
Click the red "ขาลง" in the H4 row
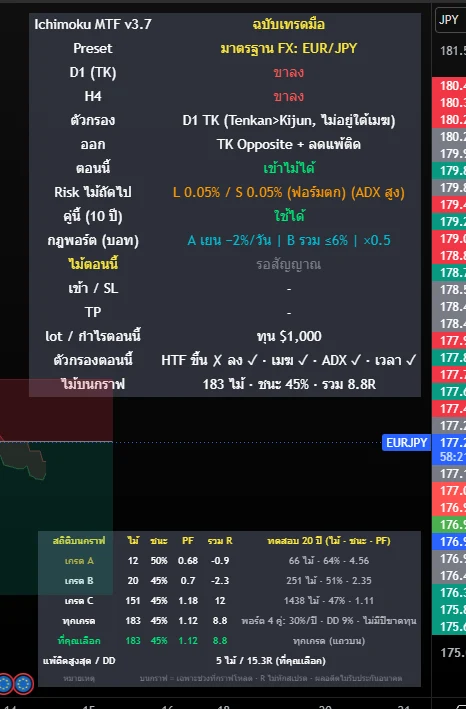288,96
